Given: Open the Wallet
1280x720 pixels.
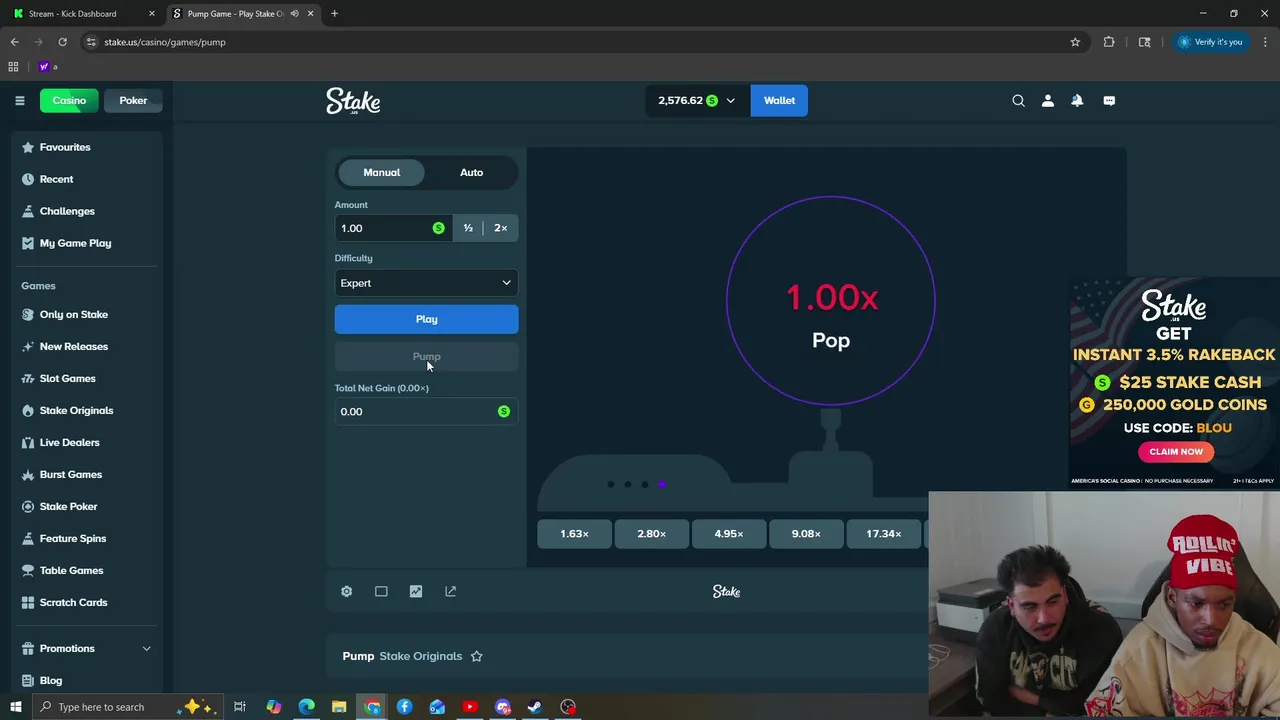Looking at the screenshot, I should pyautogui.click(x=779, y=100).
